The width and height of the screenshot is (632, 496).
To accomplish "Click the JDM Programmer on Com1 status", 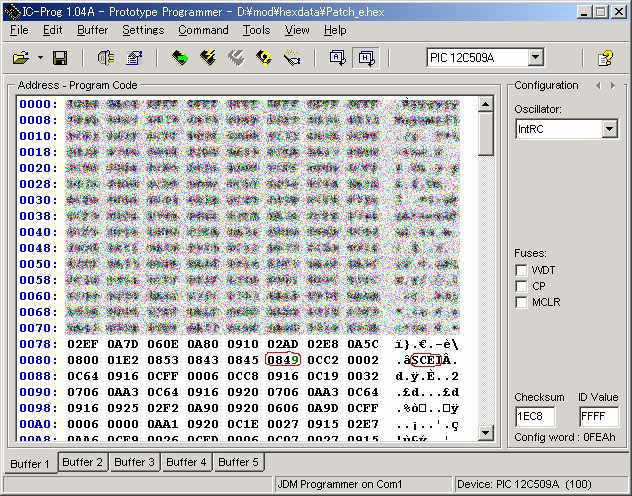I will tap(340, 484).
